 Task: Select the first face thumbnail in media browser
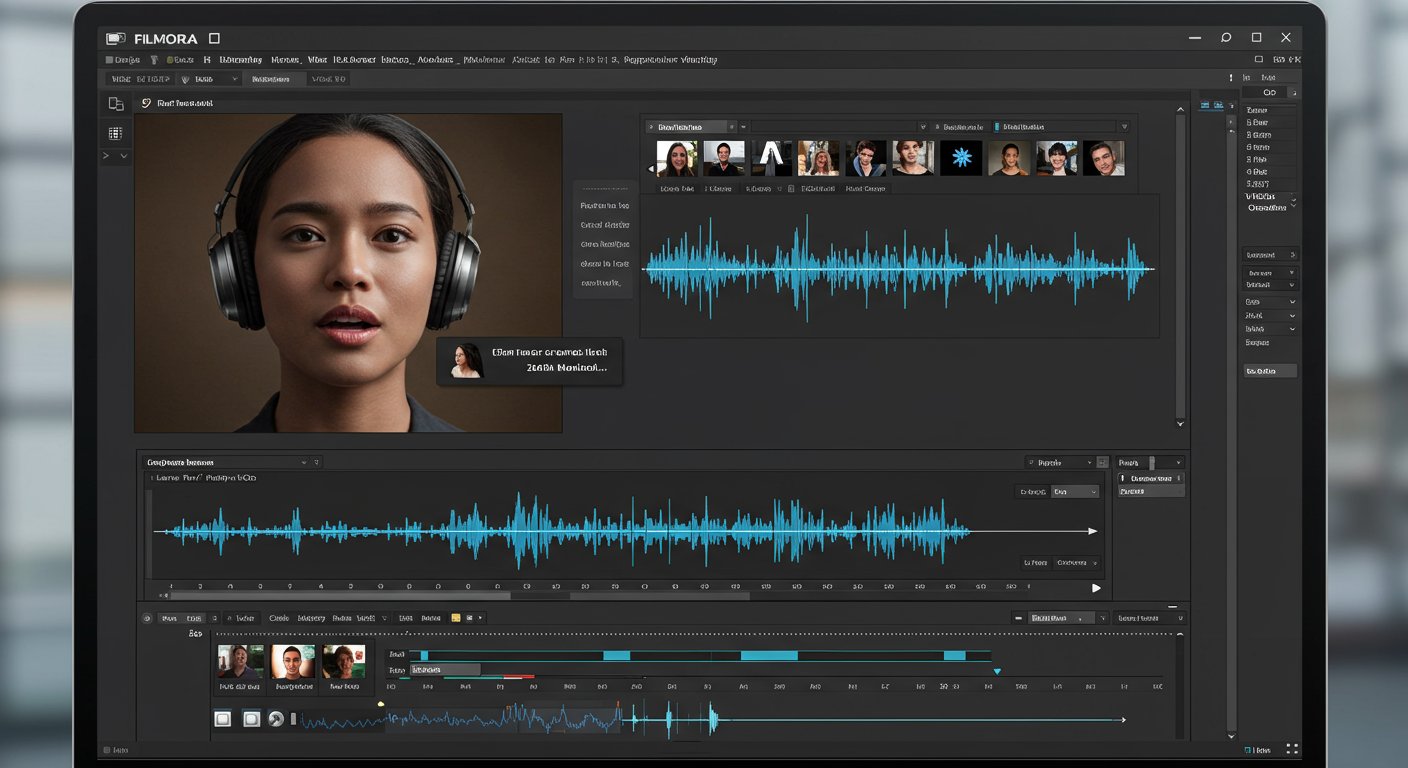click(x=677, y=158)
